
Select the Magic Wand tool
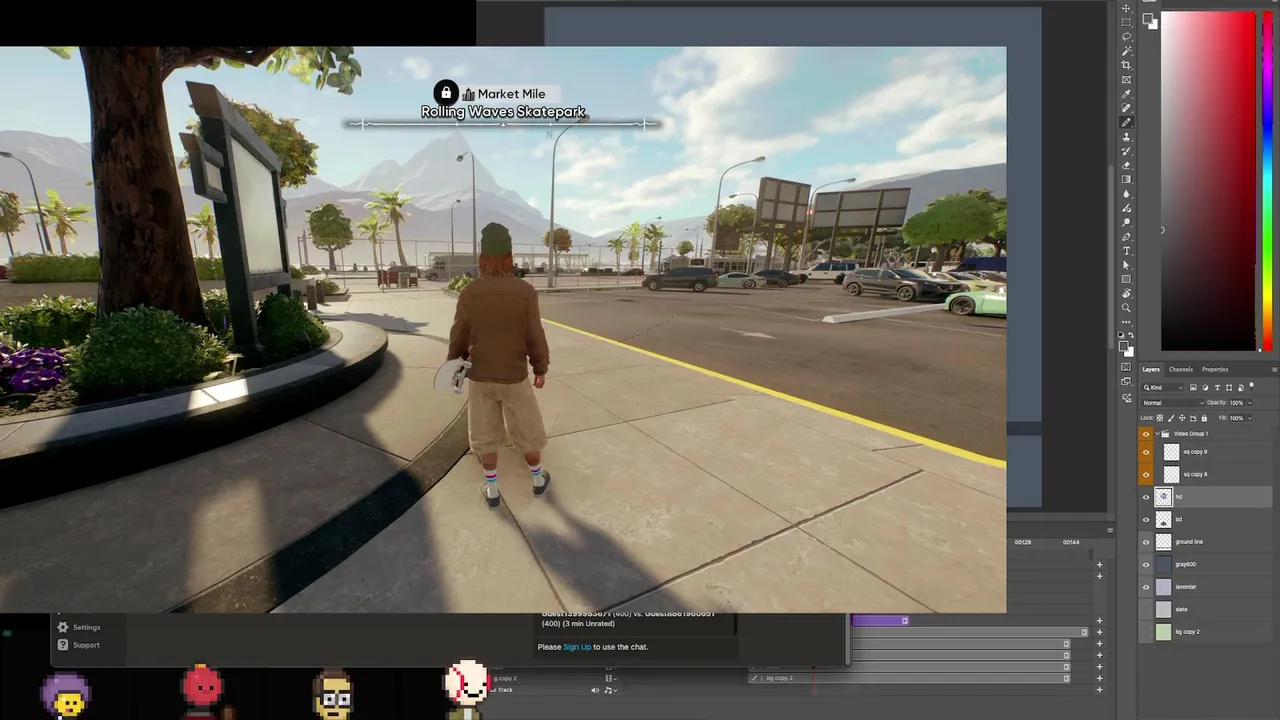pos(1127,50)
